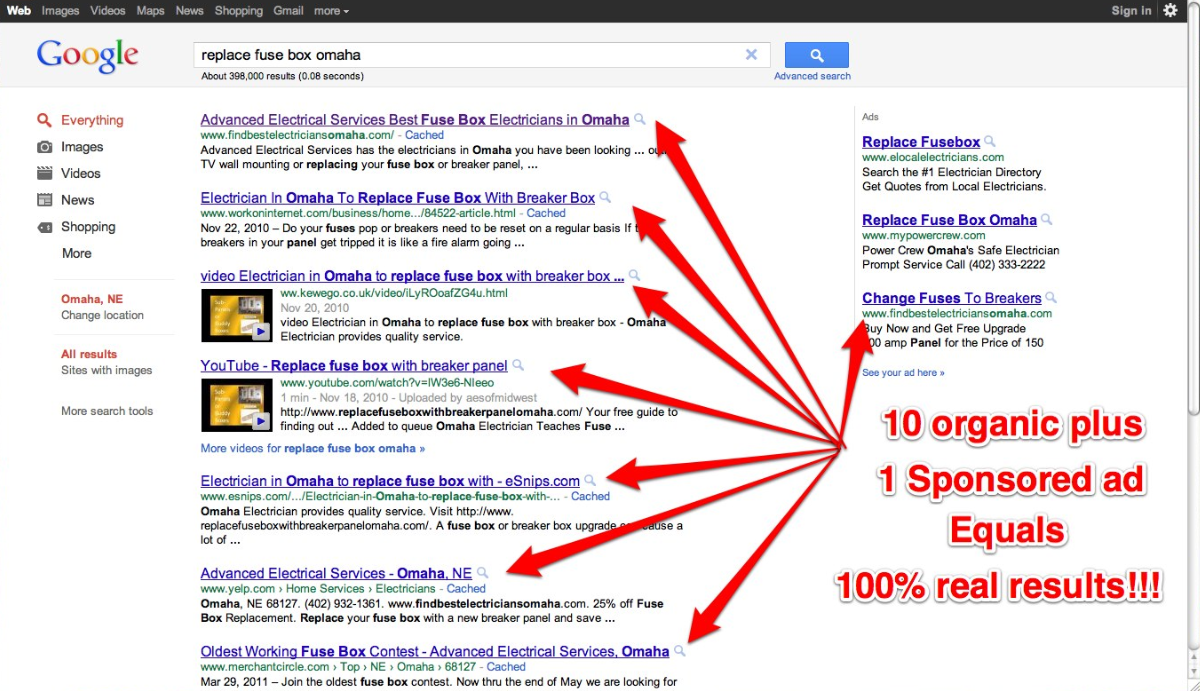Preview magnifier next to eSnips.com result

click(590, 480)
